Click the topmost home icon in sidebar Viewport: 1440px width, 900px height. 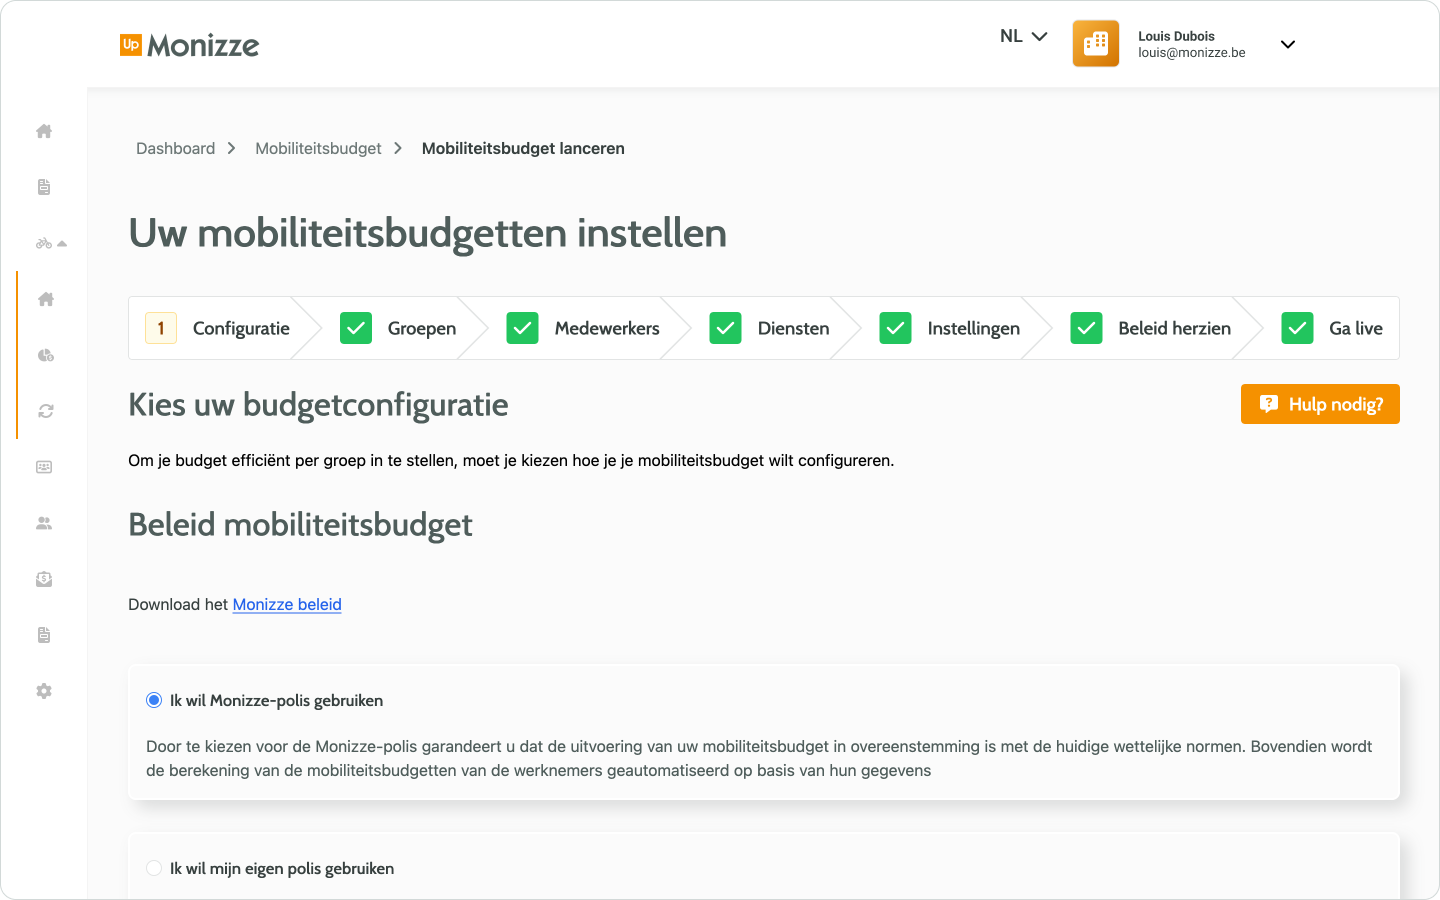coord(44,131)
